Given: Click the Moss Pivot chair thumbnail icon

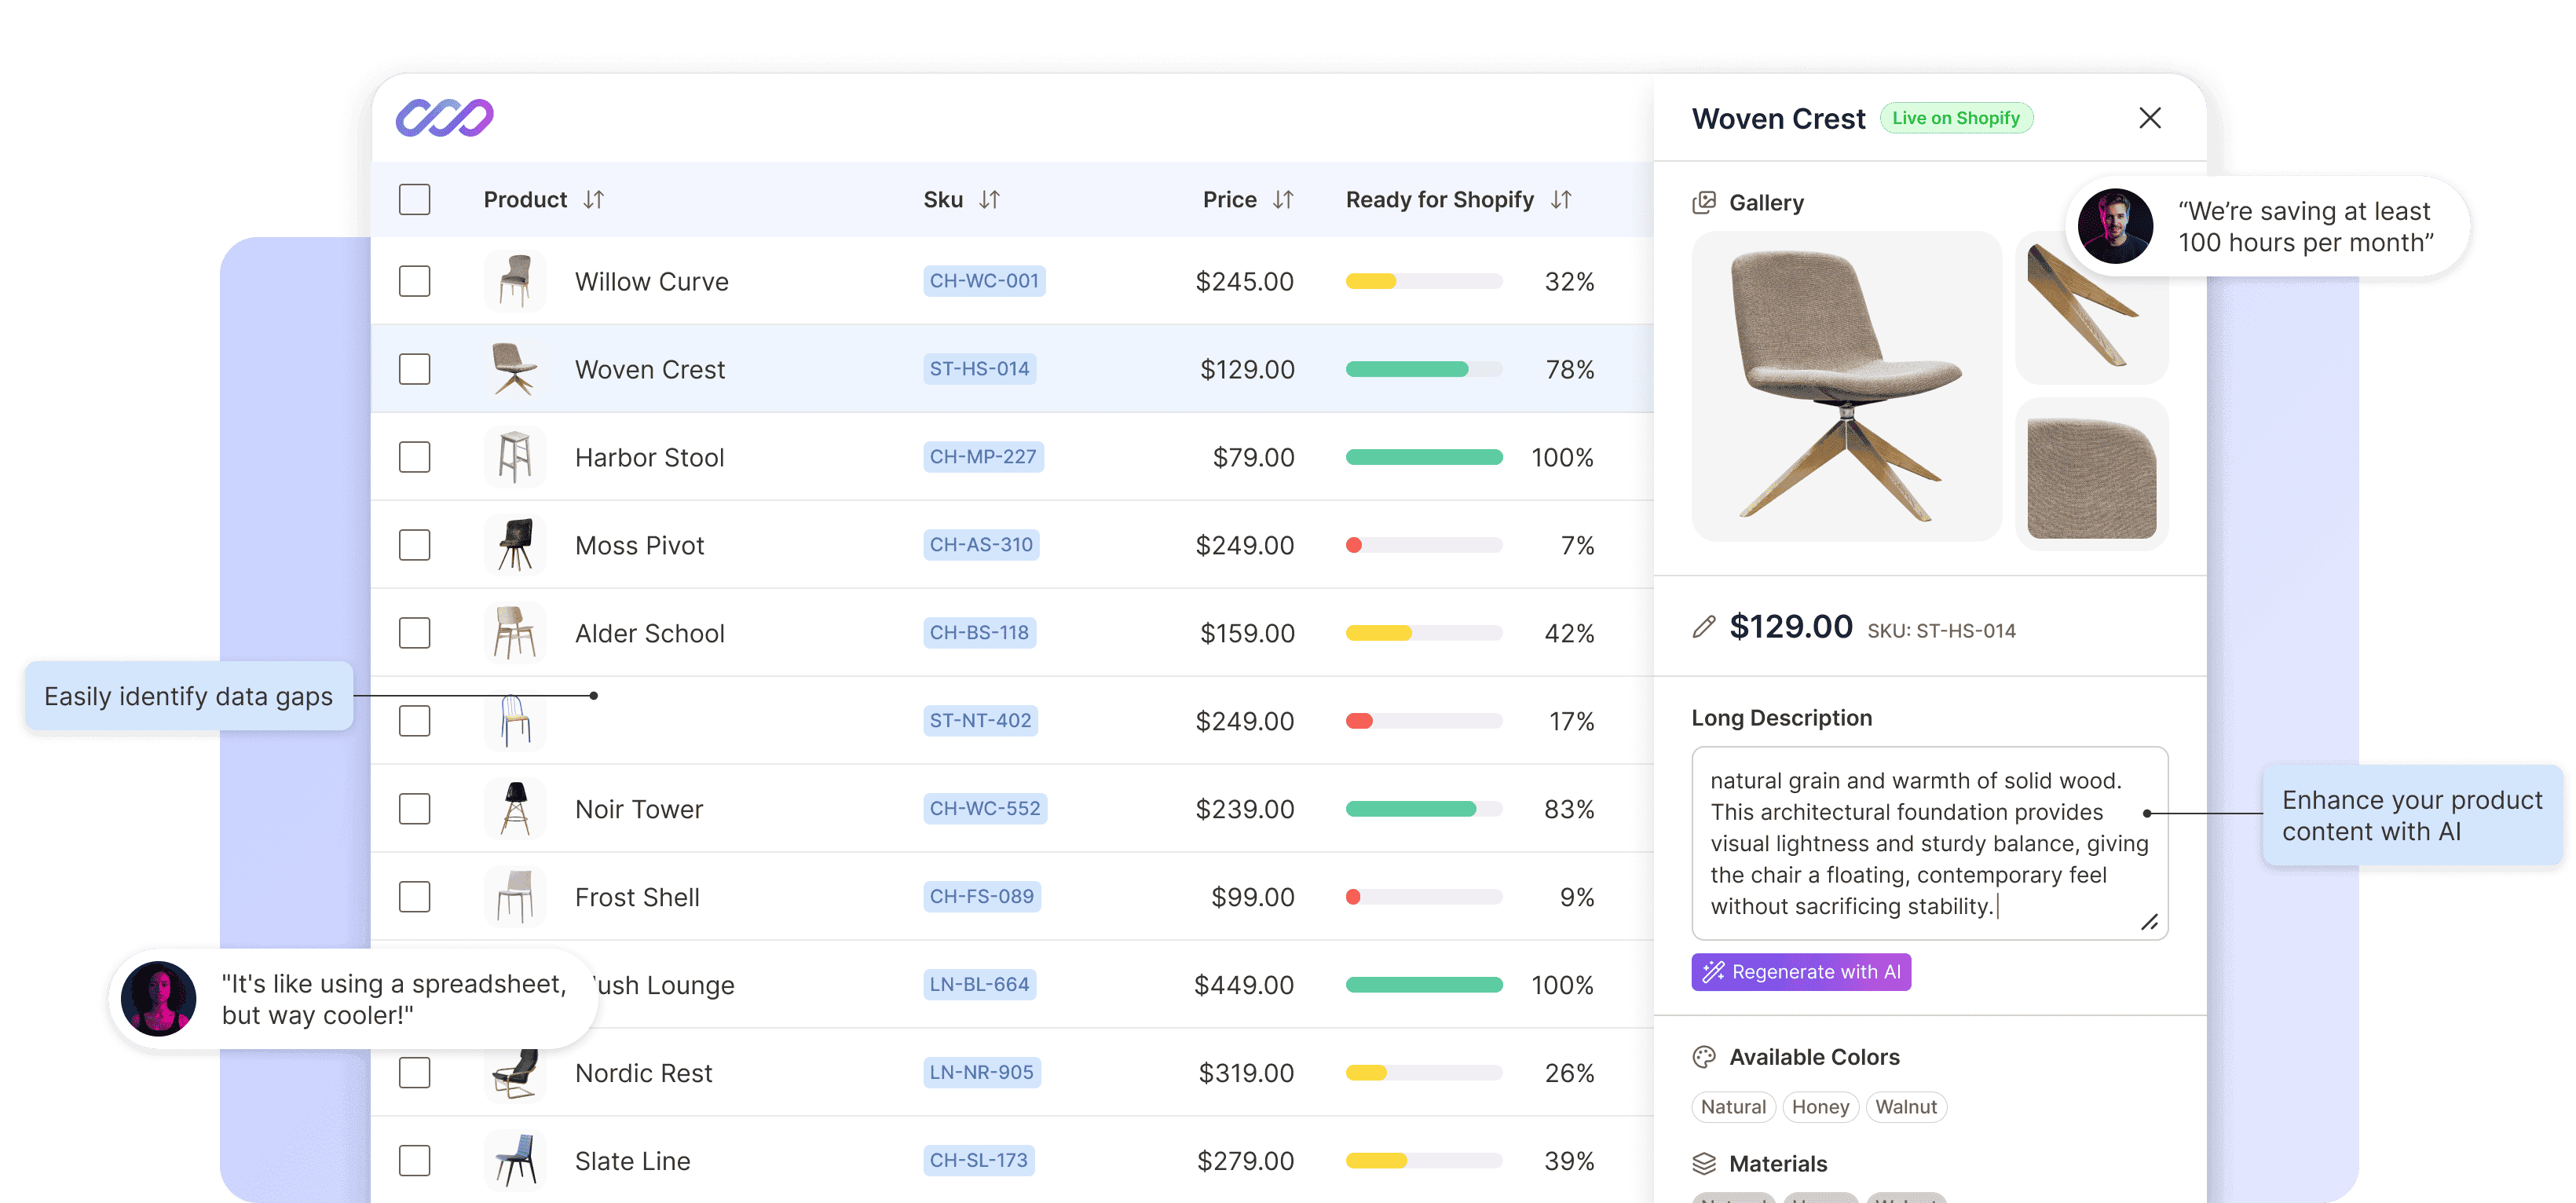Looking at the screenshot, I should click(515, 545).
